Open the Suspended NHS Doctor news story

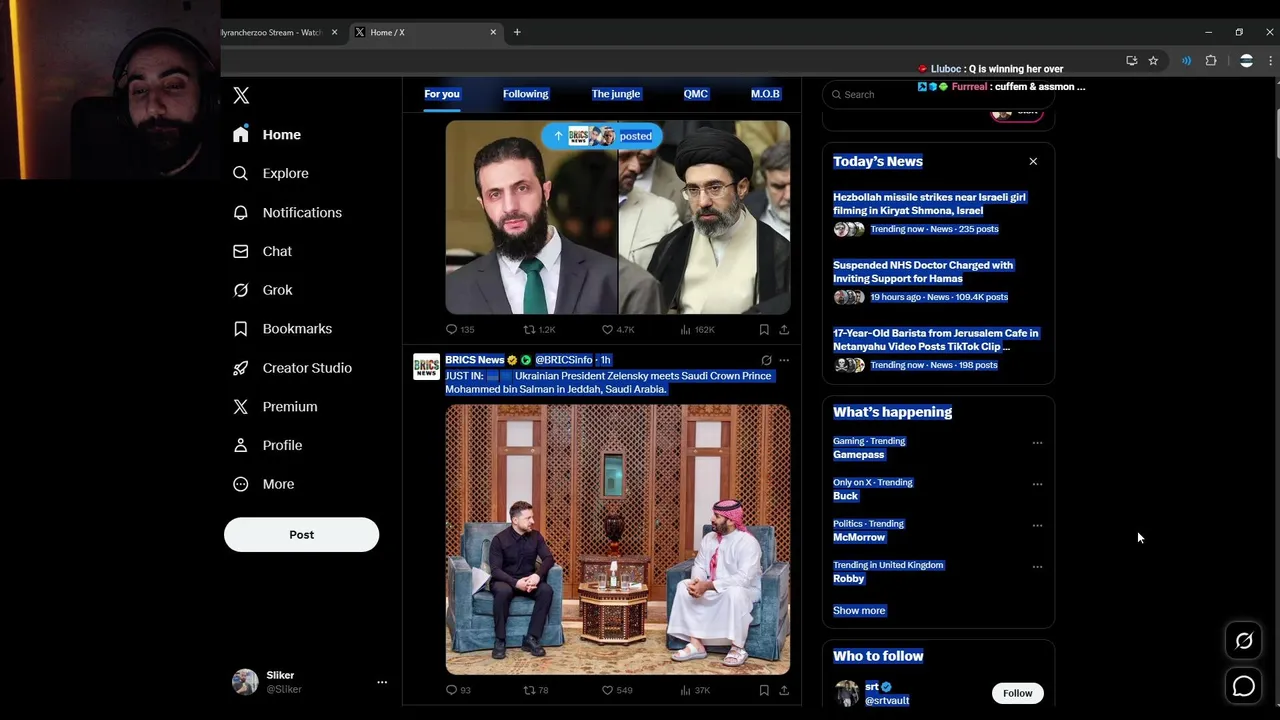923,272
